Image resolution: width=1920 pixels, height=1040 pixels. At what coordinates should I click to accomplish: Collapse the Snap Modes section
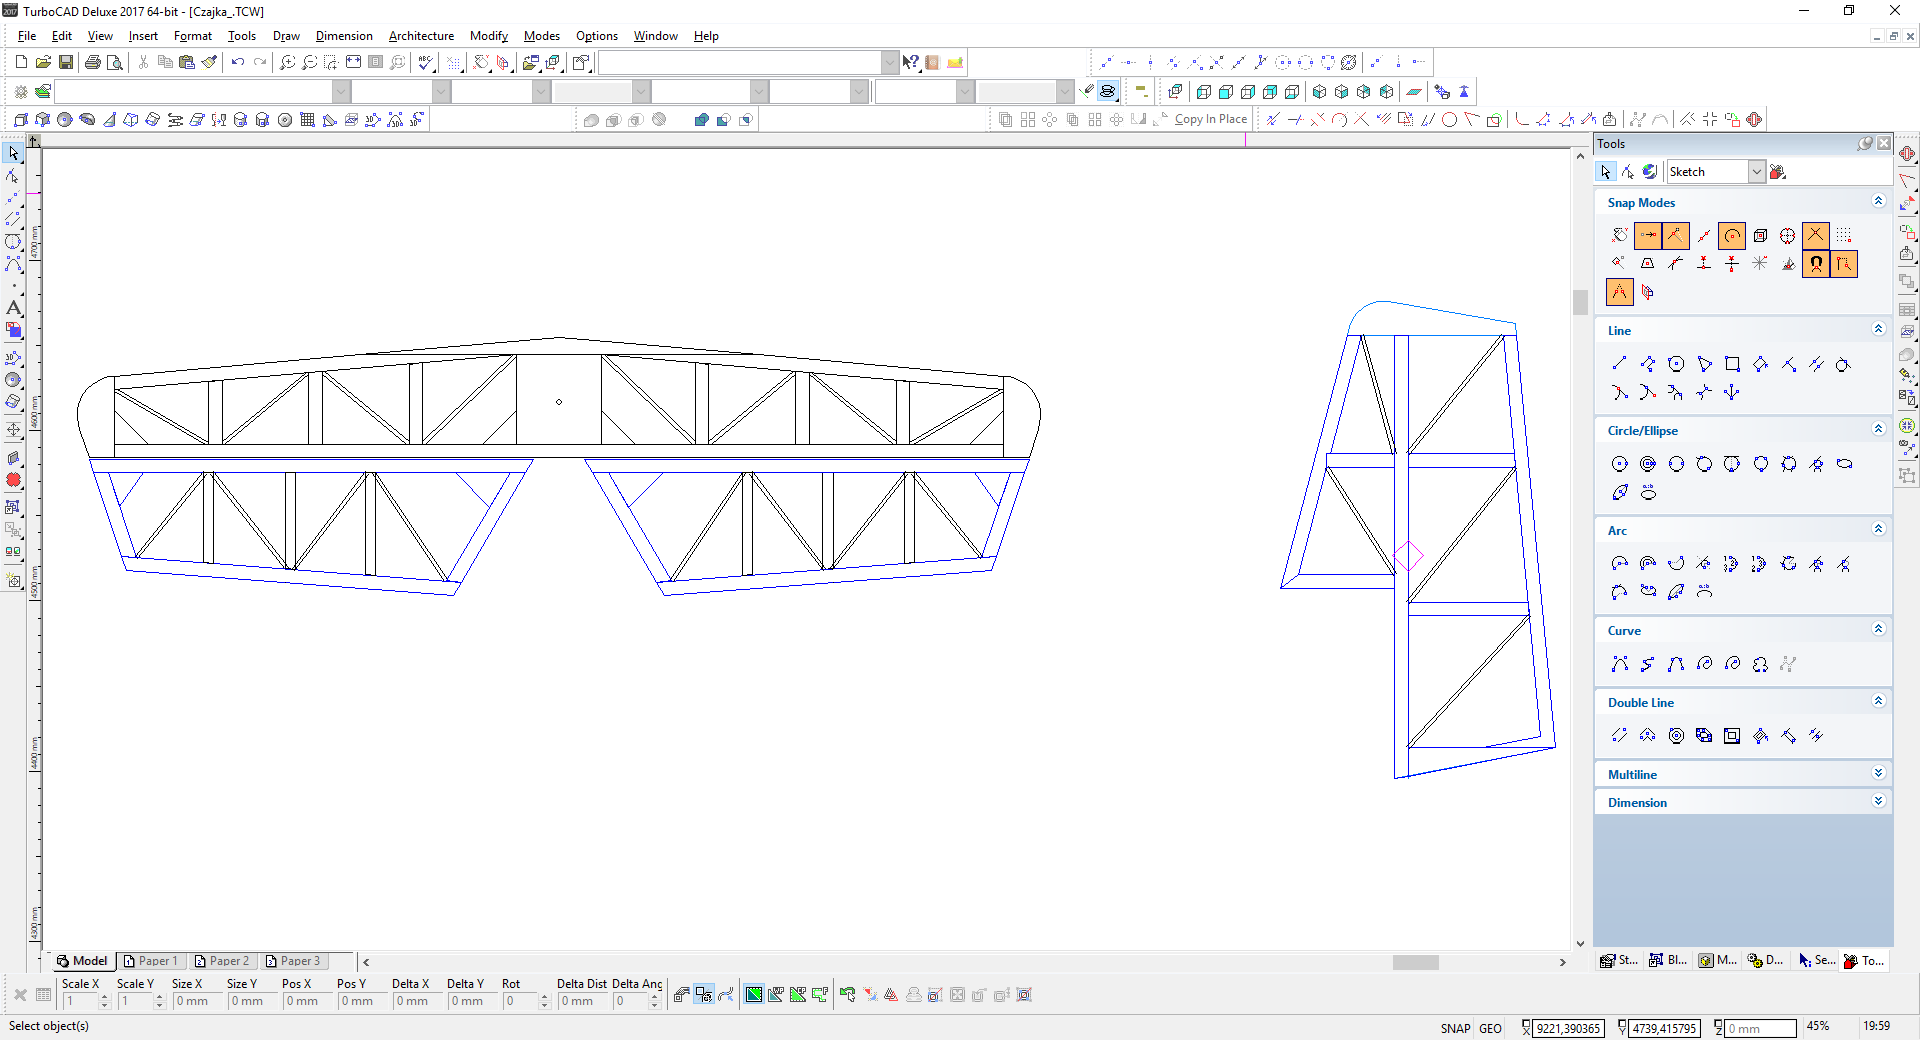tap(1878, 202)
